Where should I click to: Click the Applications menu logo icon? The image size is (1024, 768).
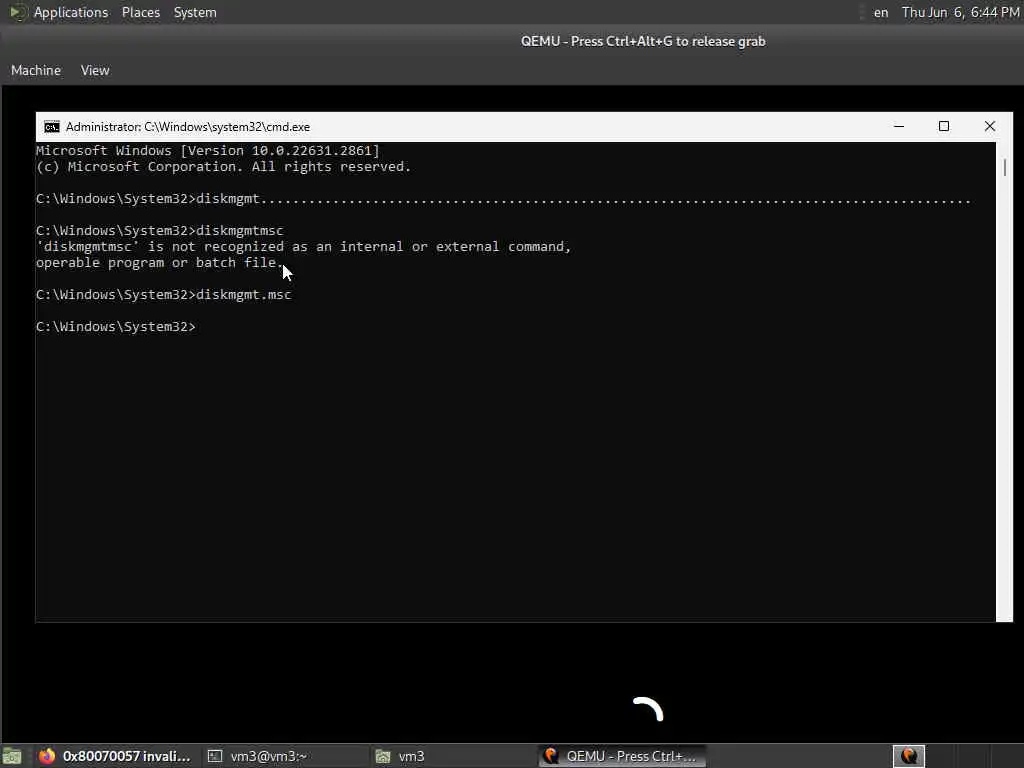(18, 12)
